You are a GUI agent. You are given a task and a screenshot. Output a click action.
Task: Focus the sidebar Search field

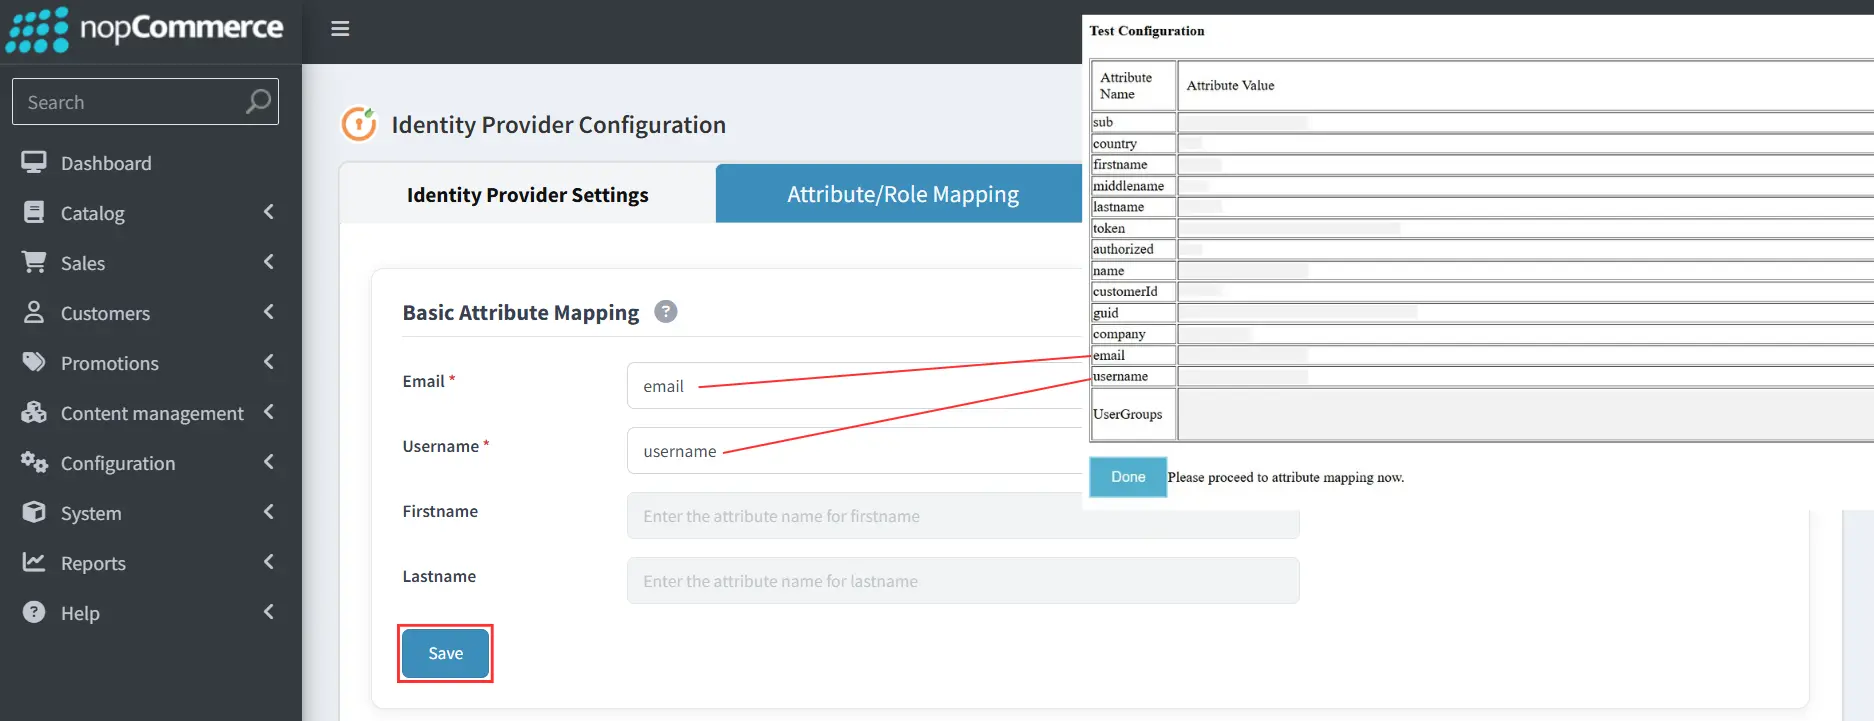(145, 102)
